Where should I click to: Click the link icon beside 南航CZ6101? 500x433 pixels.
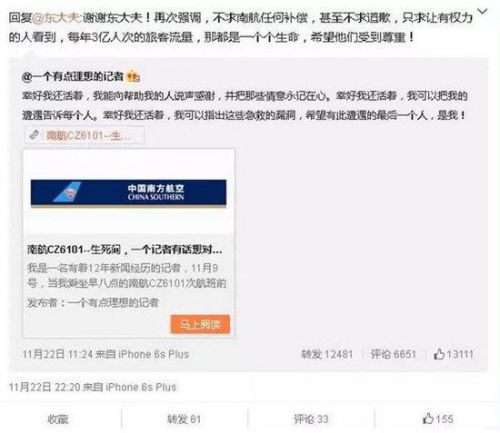point(34,135)
